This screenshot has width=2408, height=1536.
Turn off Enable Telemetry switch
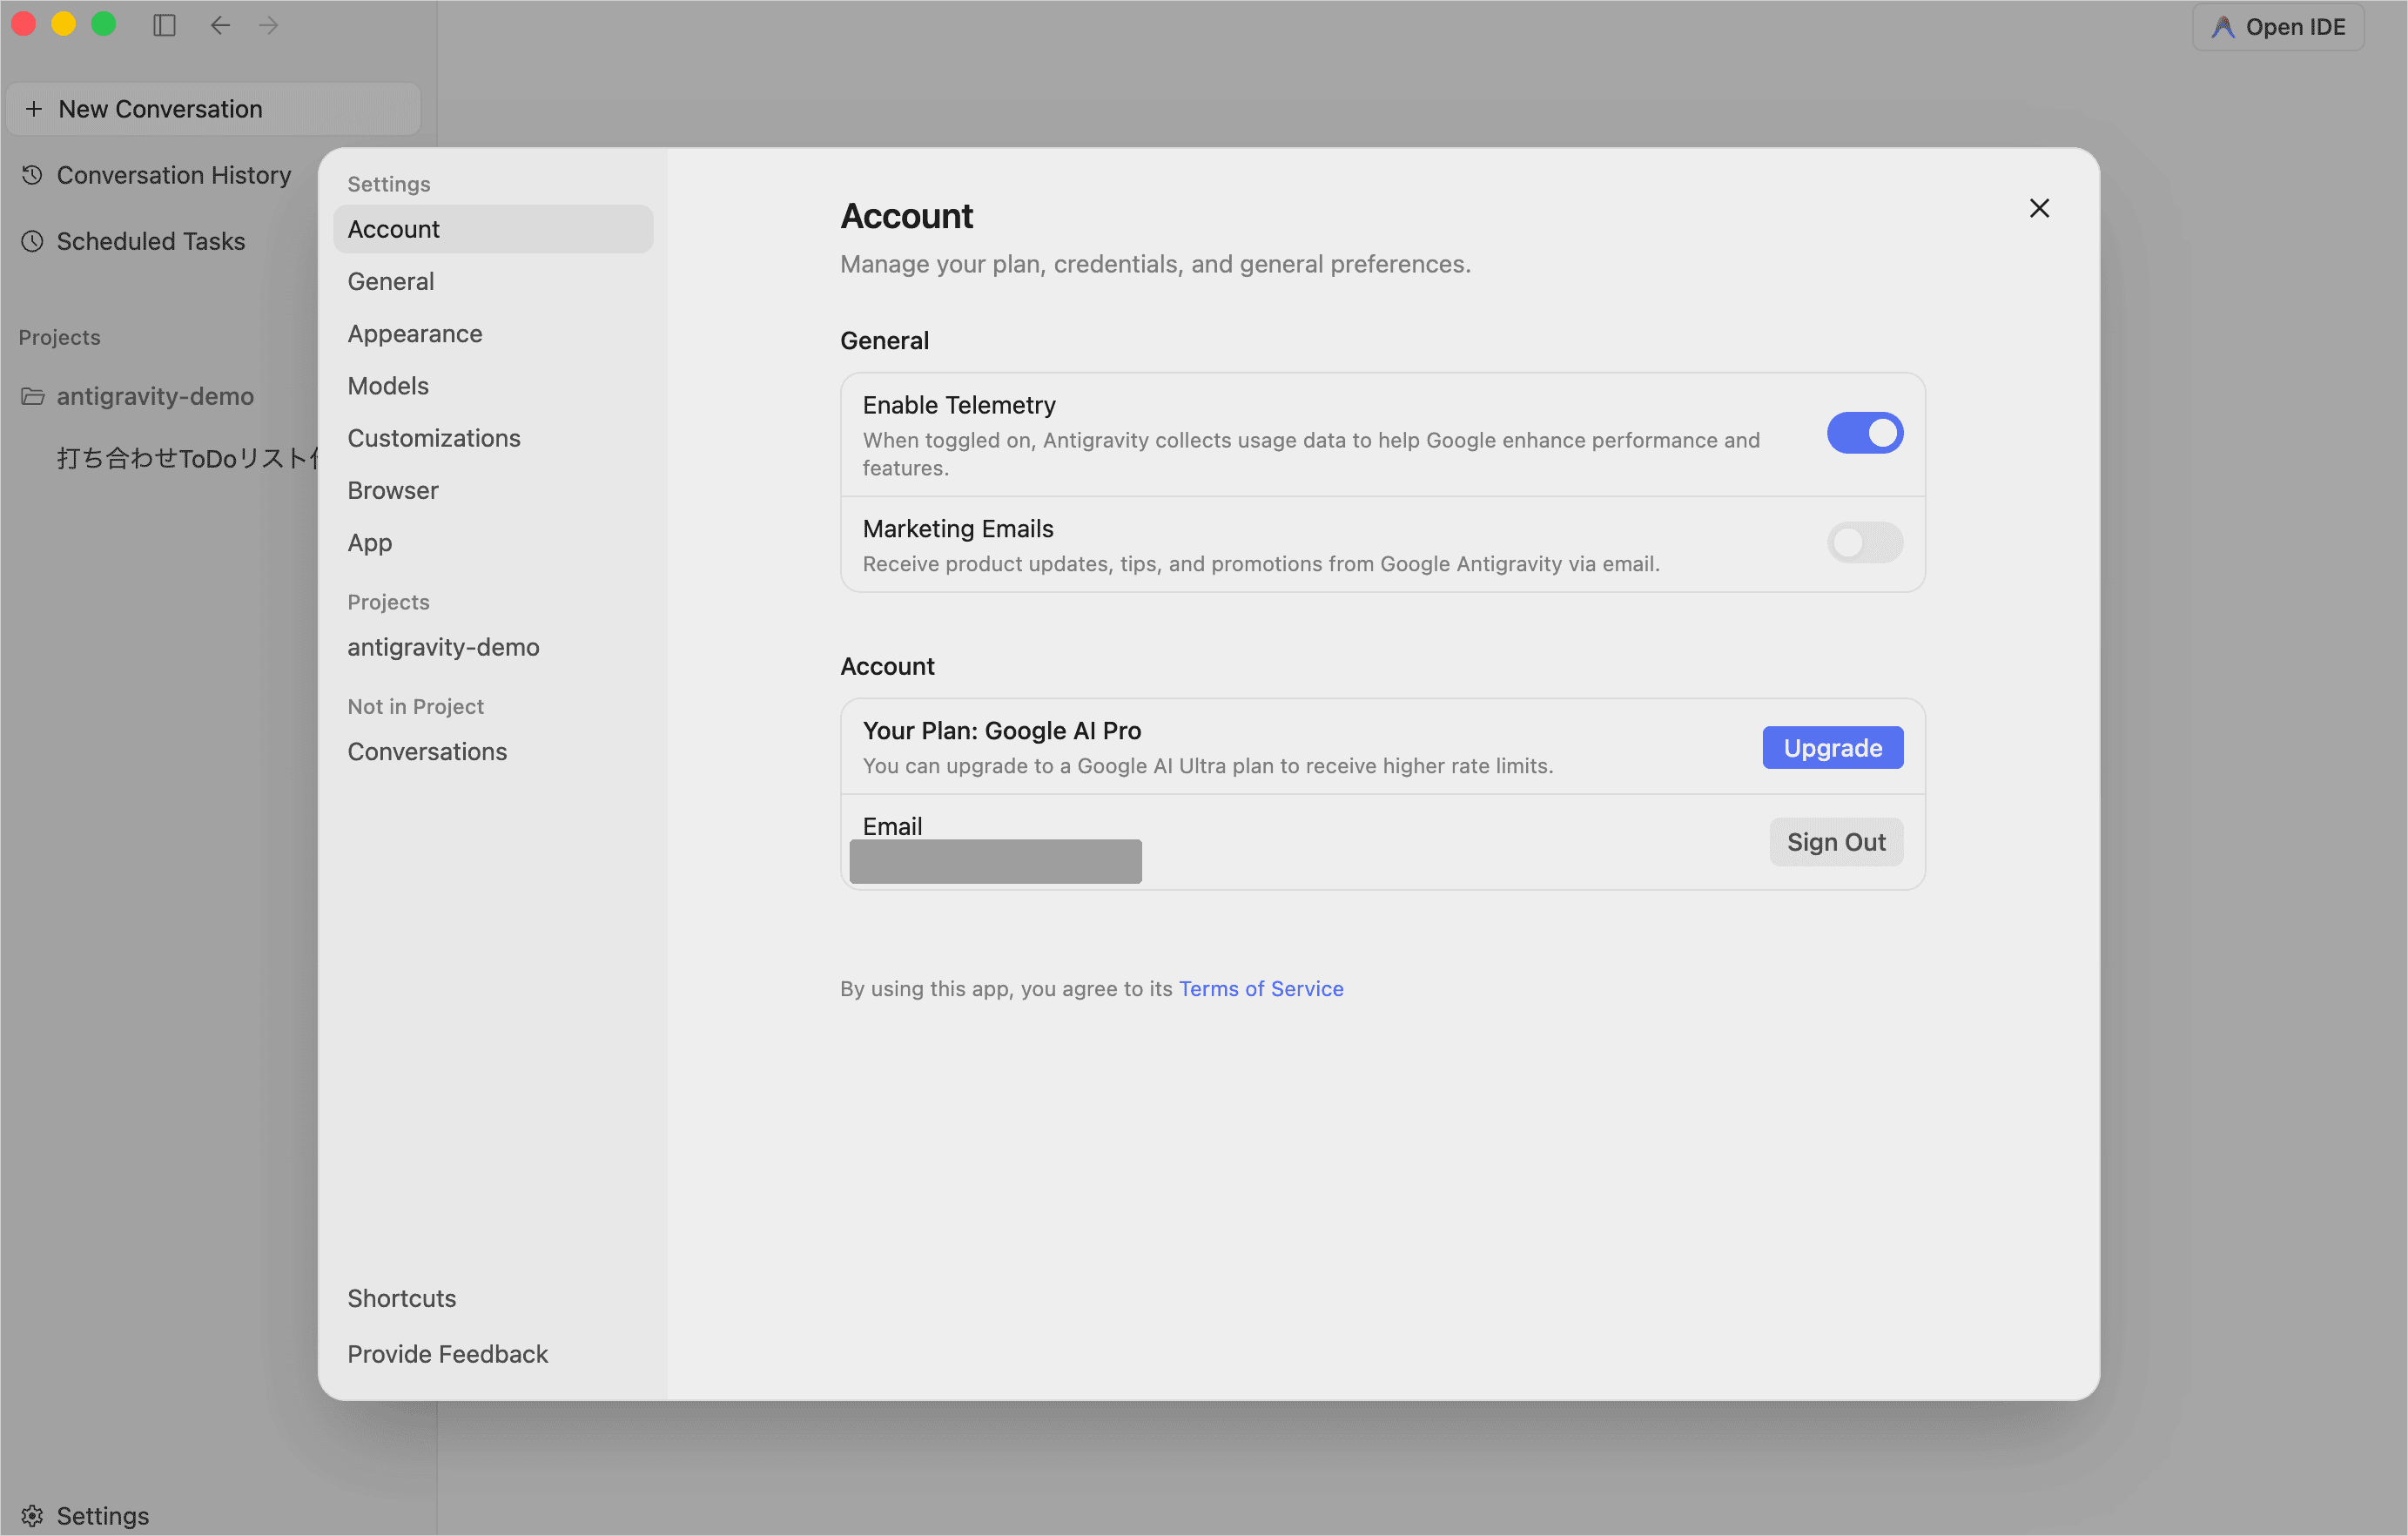point(1864,433)
